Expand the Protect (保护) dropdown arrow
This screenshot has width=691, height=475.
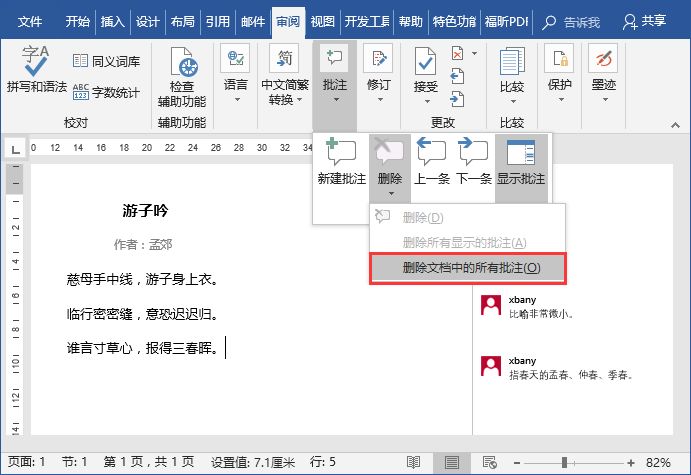click(561, 100)
